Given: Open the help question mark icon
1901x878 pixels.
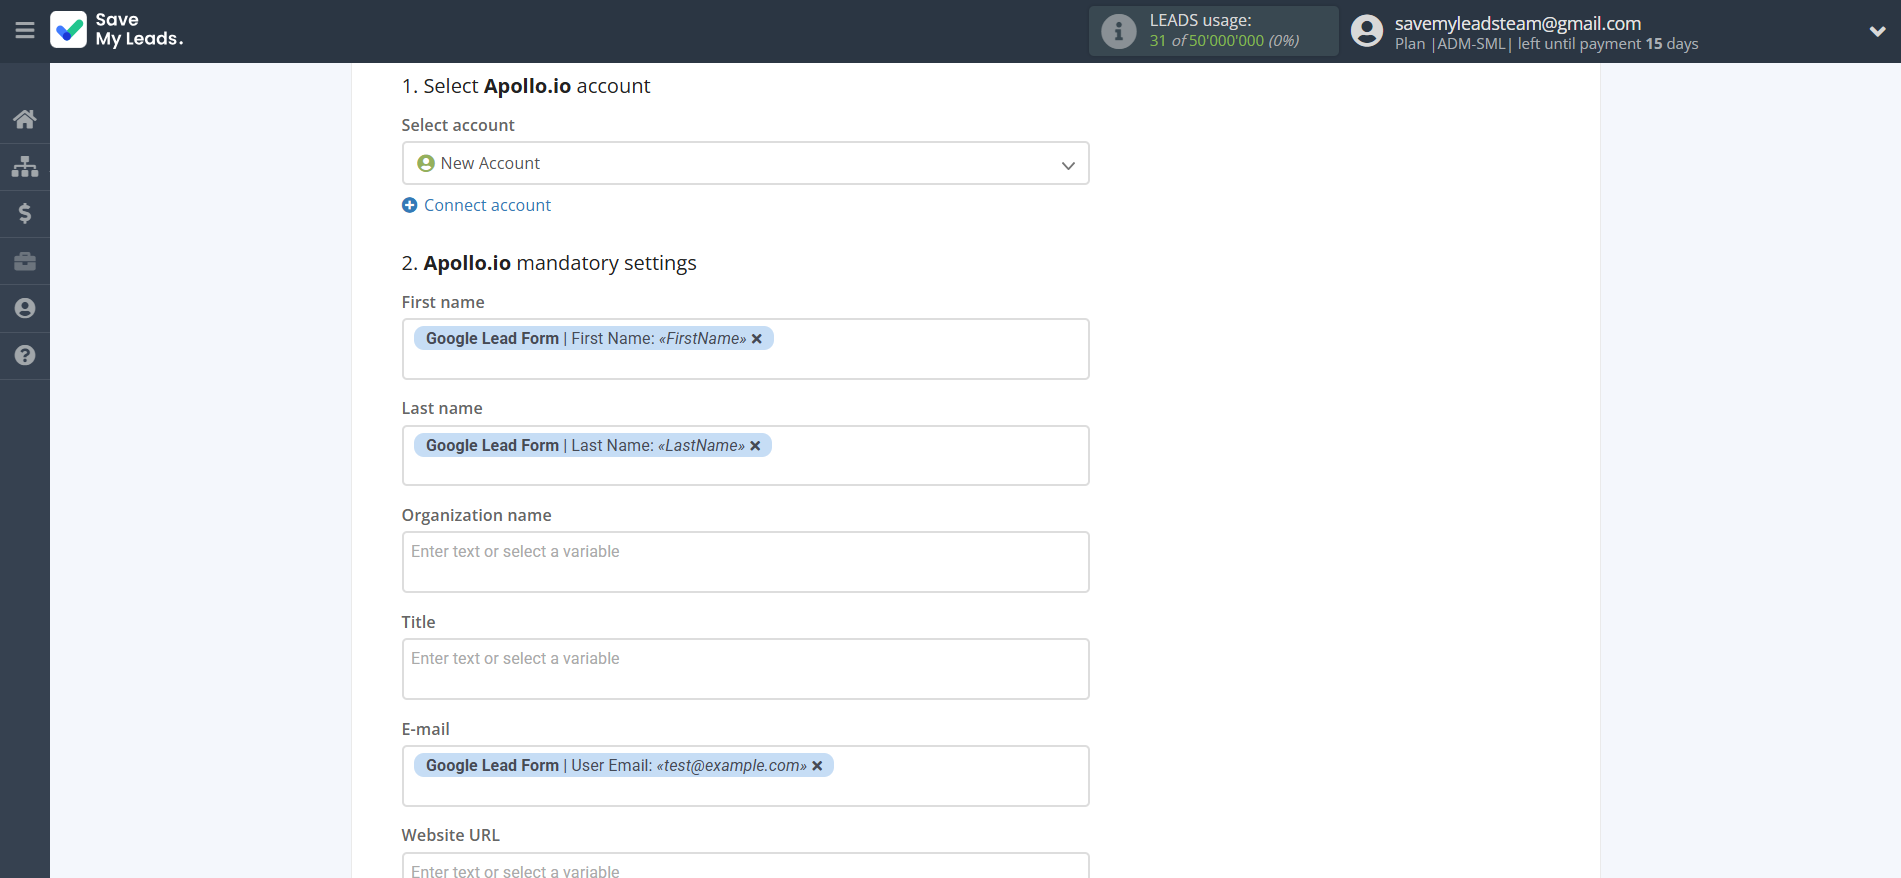Looking at the screenshot, I should pos(25,355).
